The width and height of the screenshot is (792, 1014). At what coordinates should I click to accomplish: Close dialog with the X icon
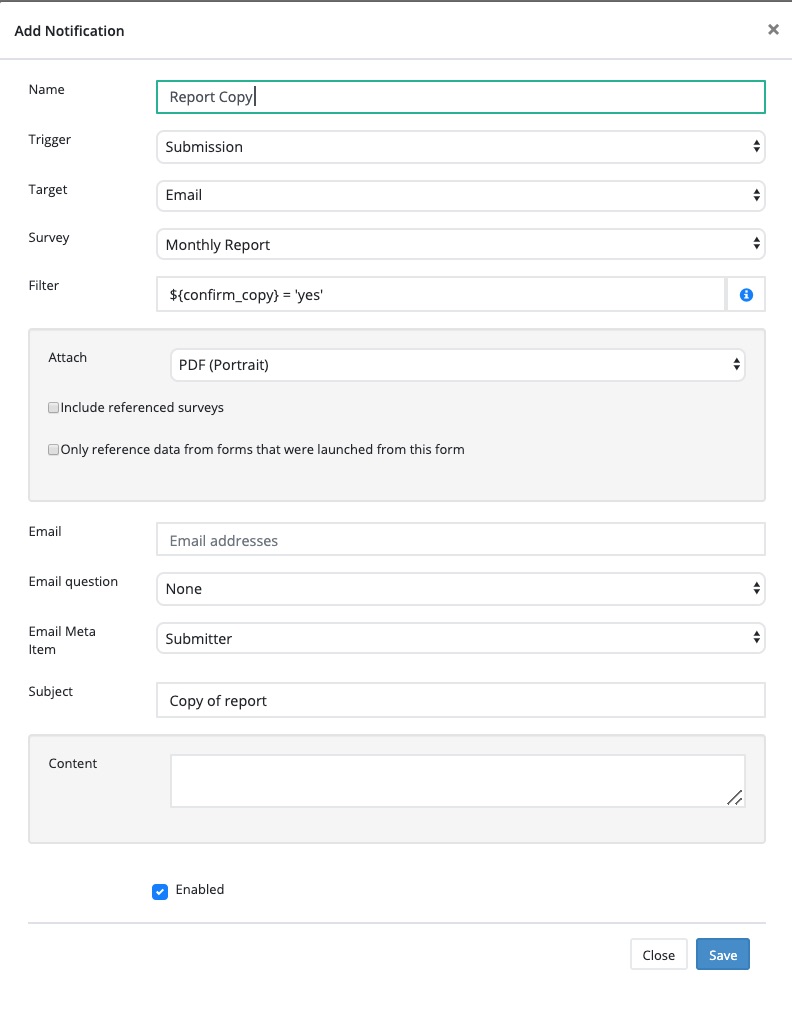[773, 30]
